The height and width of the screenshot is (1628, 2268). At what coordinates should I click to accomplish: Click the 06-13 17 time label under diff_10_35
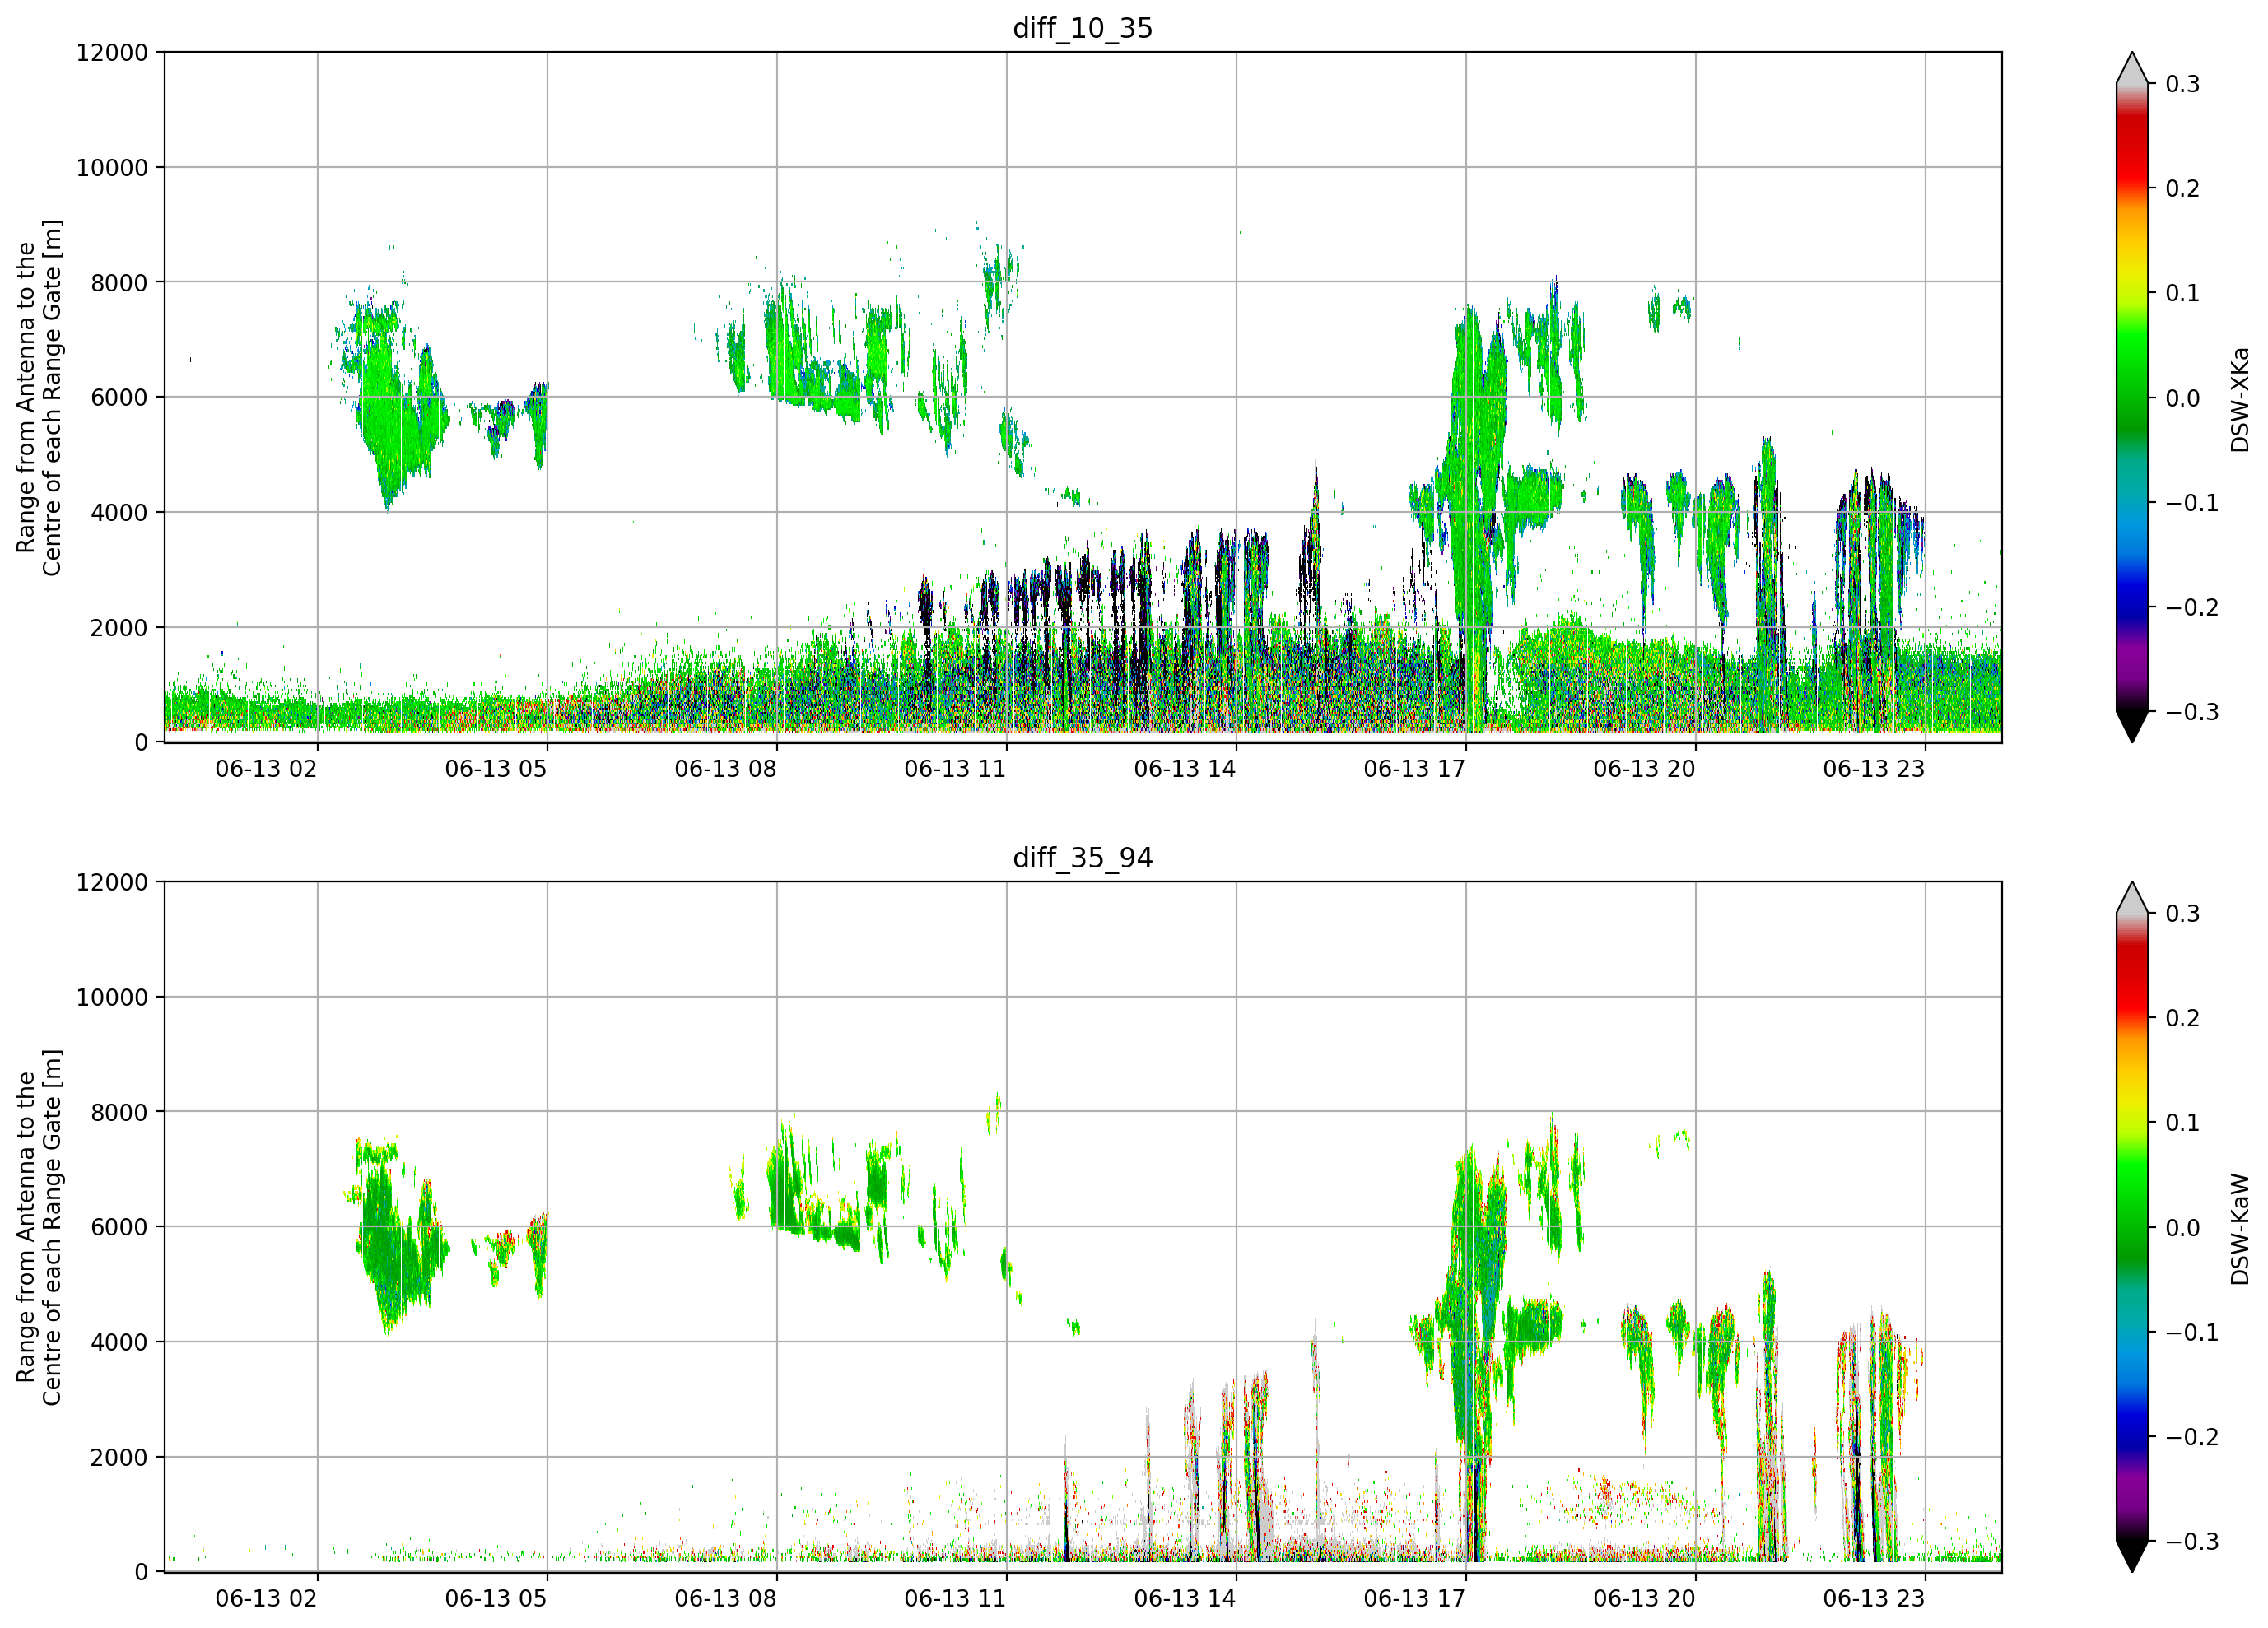coord(1414,769)
